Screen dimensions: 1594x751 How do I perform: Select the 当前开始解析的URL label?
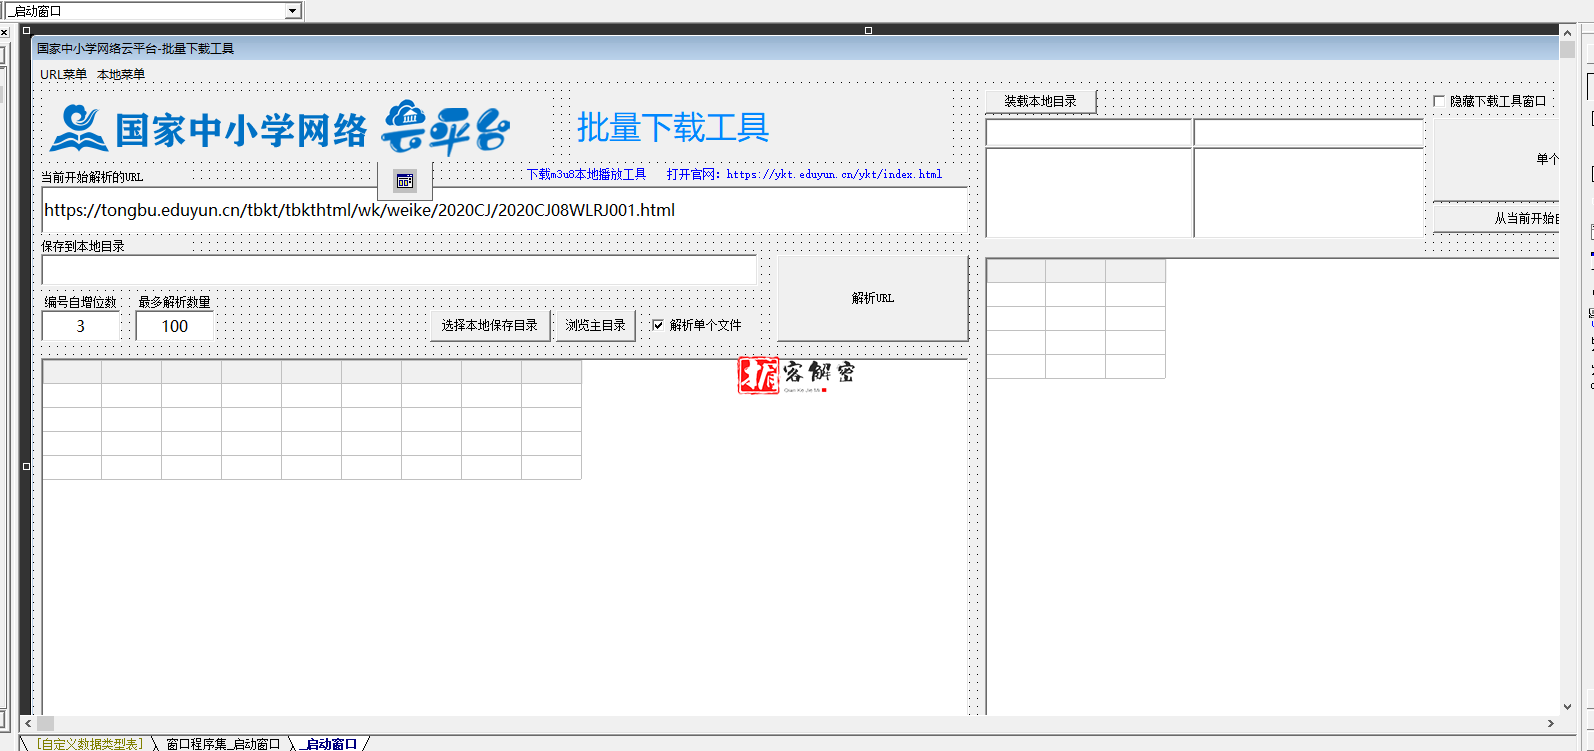tap(92, 177)
